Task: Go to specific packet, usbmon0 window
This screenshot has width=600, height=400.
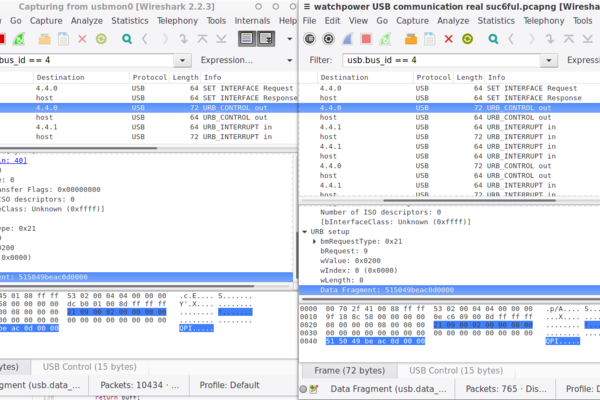Action: [x=183, y=39]
